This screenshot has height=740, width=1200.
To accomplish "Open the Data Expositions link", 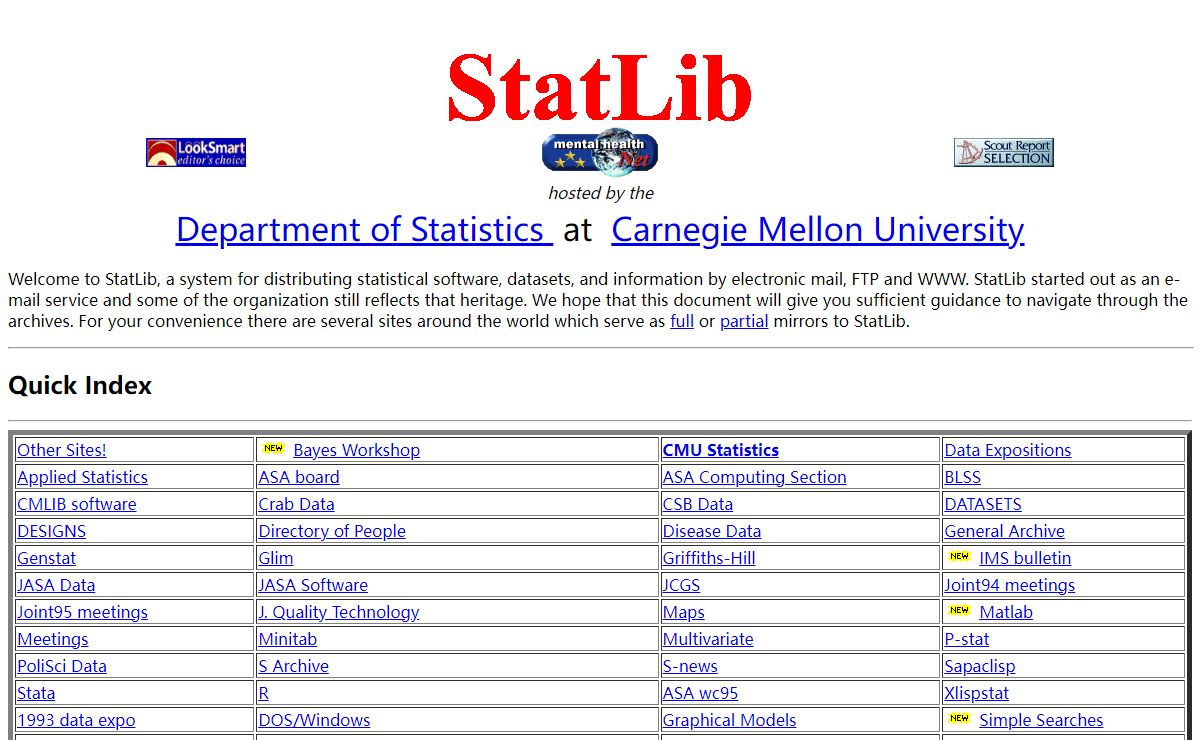I will pos(1008,450).
